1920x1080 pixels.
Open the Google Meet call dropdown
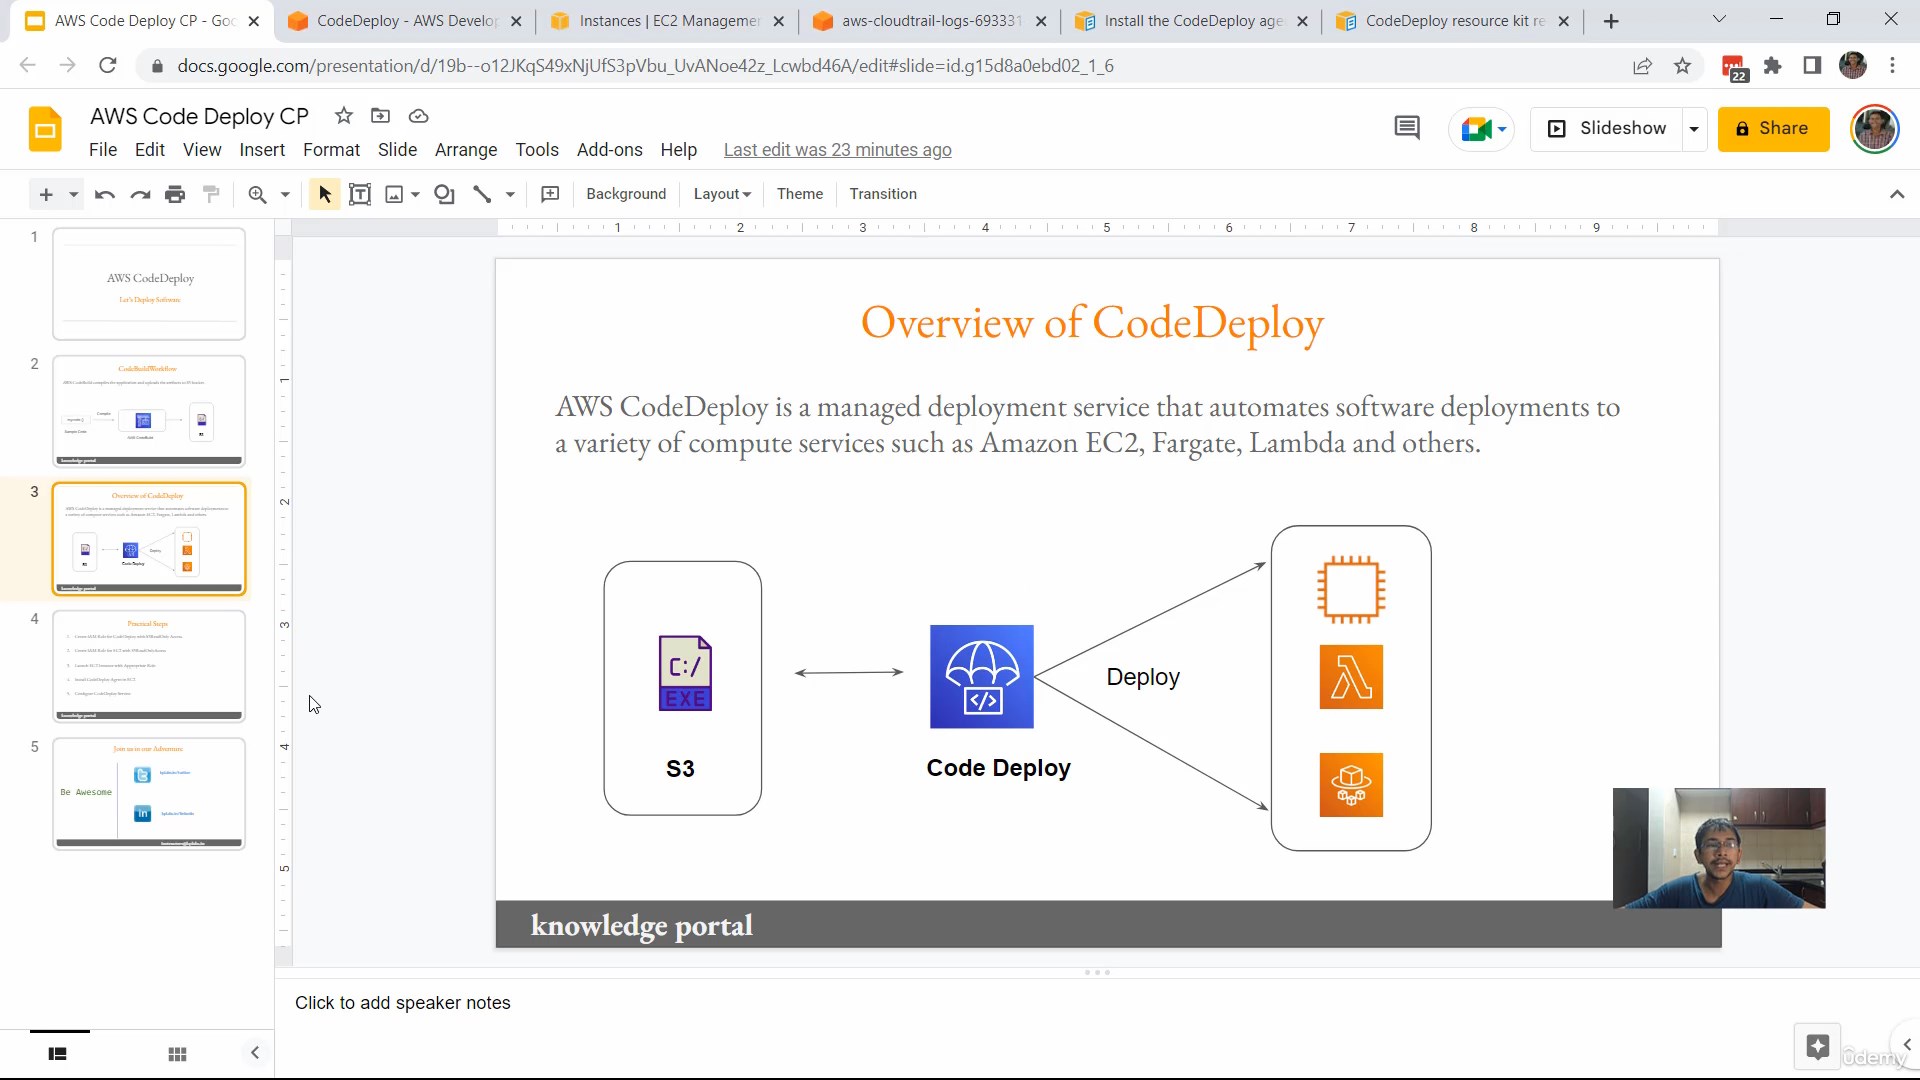pos(1482,129)
